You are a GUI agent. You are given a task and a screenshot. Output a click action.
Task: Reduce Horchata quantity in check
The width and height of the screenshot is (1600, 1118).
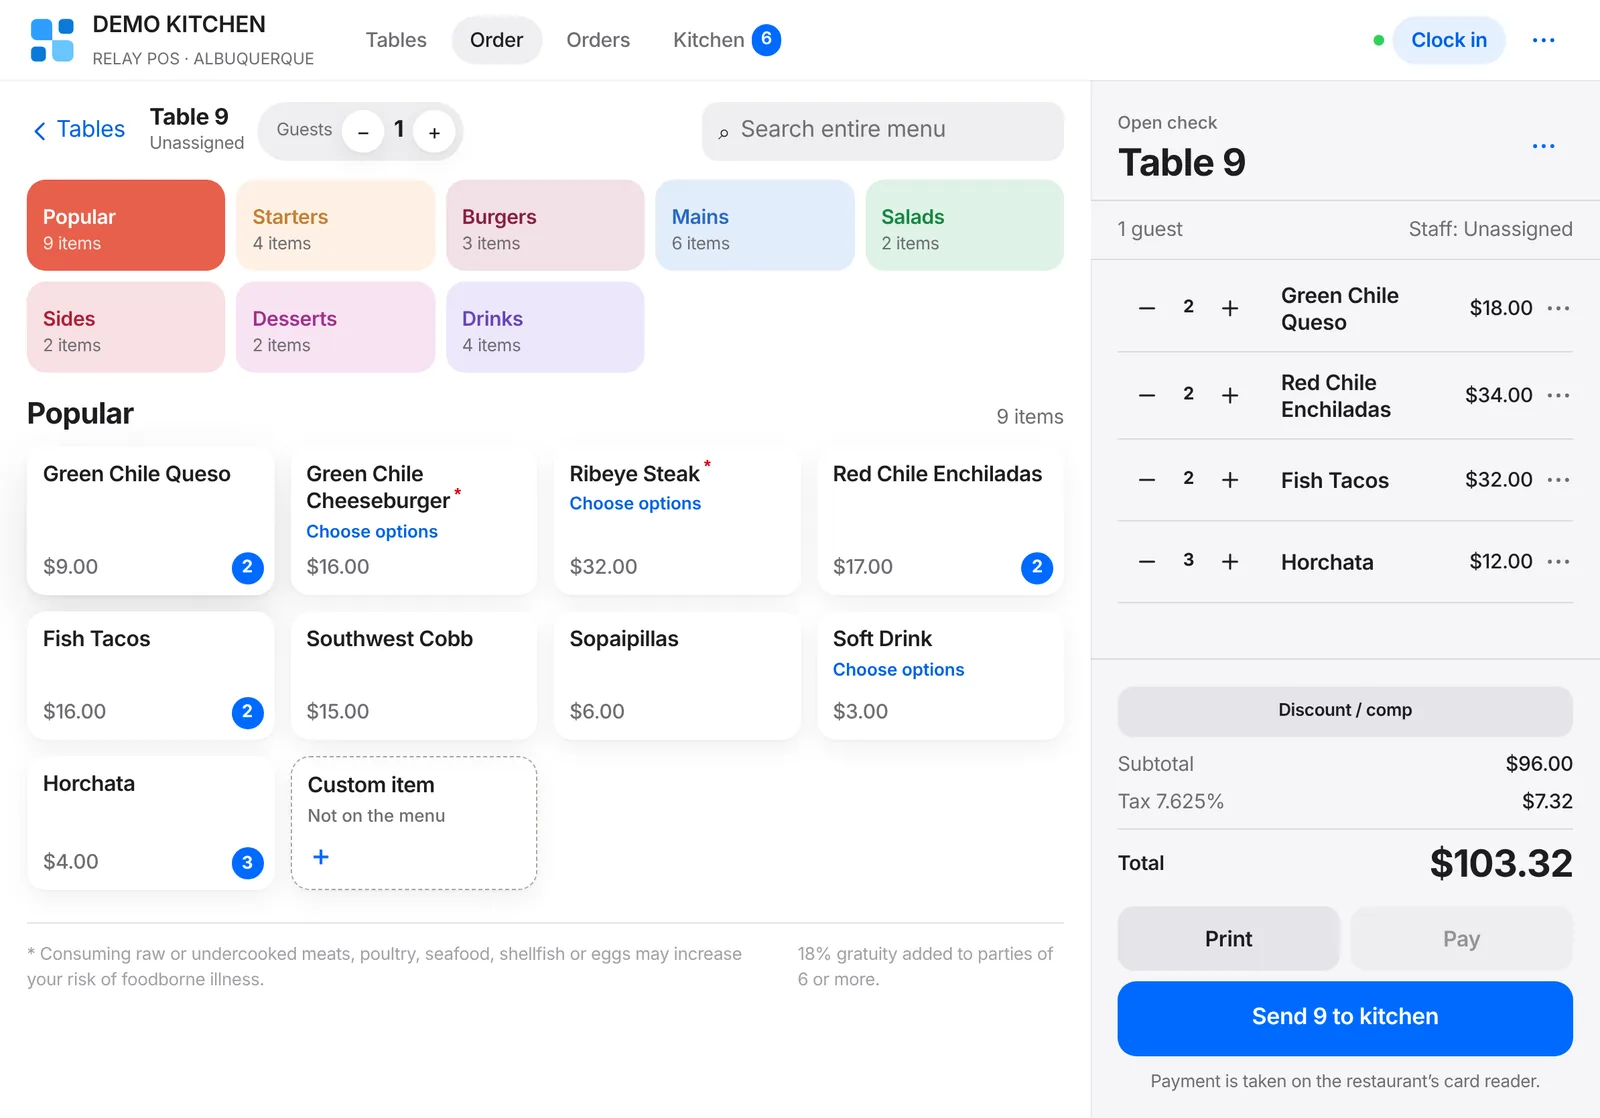1147,562
